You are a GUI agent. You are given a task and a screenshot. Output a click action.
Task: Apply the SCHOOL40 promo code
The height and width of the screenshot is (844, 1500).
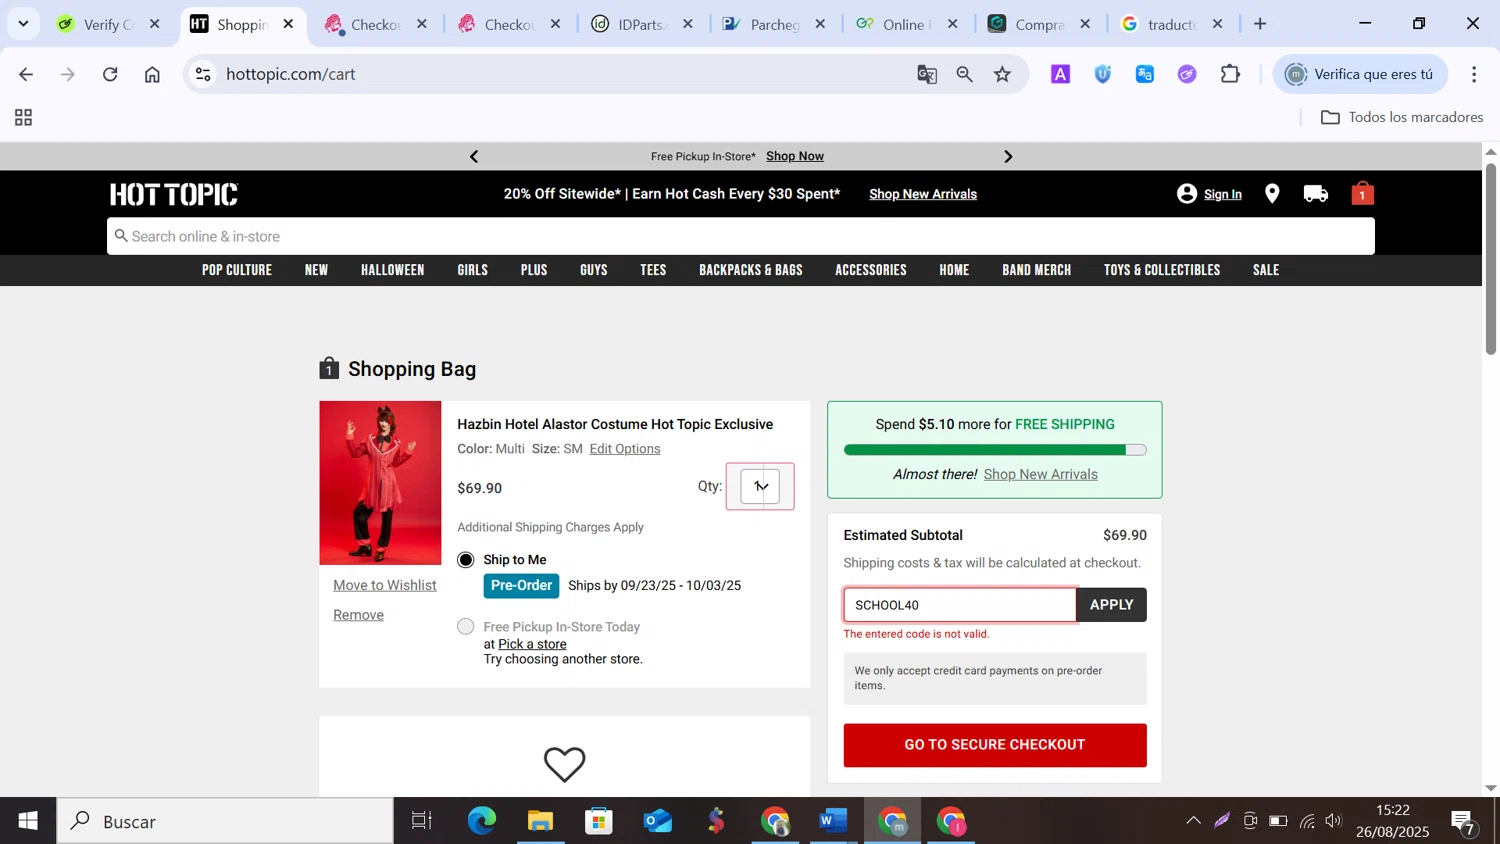(x=1111, y=605)
